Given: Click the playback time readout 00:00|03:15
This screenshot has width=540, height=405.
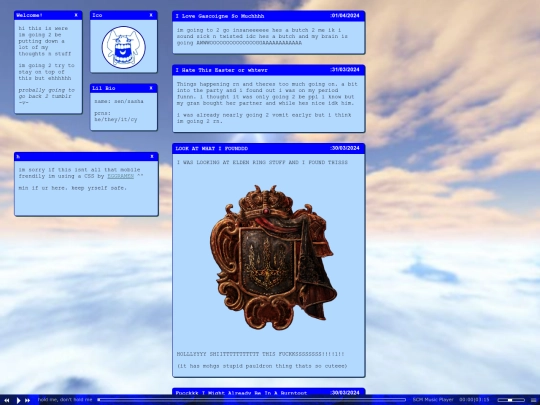Looking at the screenshot, I should coord(474,399).
